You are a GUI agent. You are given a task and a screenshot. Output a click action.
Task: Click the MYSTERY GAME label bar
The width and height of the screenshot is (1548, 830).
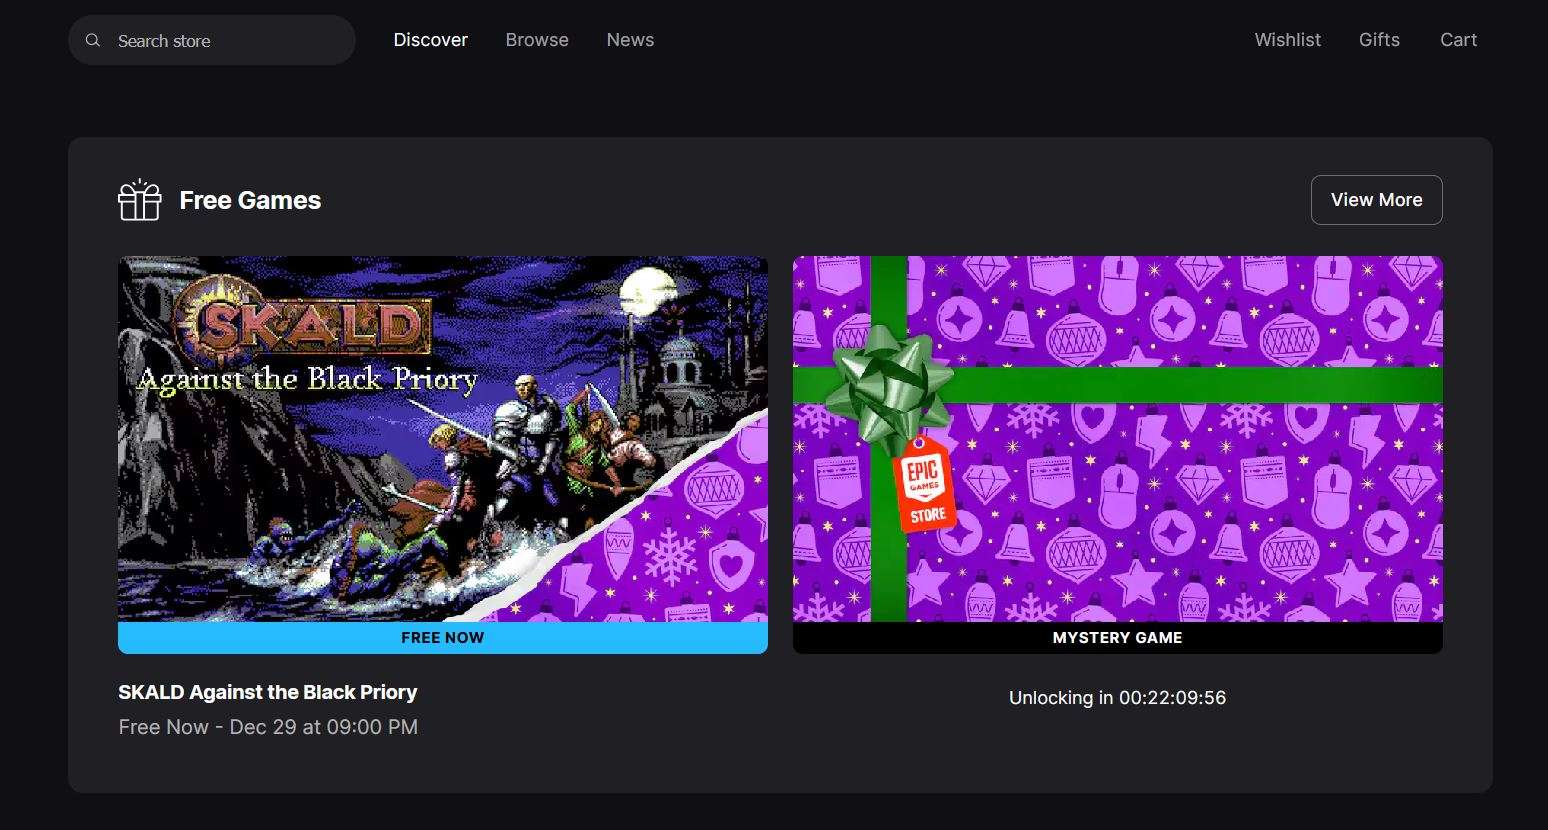(x=1118, y=638)
